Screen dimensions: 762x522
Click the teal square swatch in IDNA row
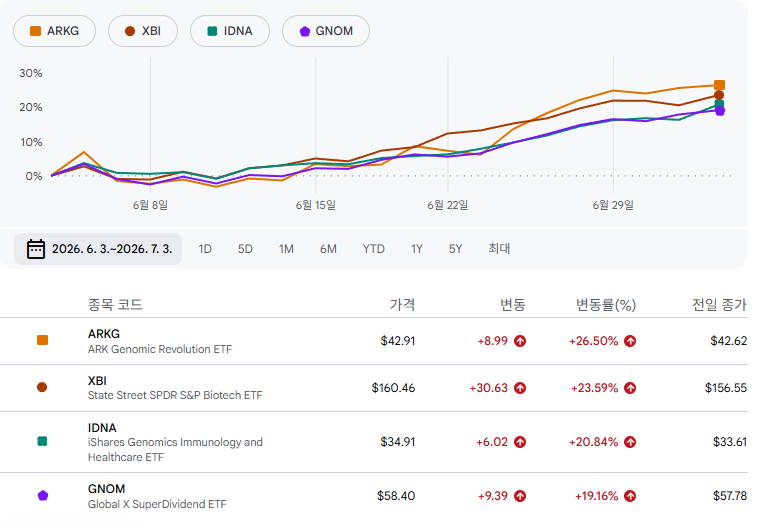point(42,441)
